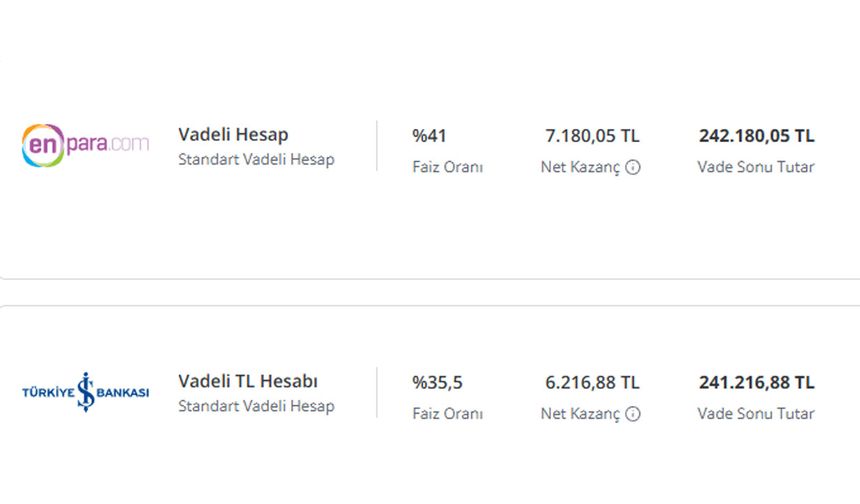Click the Enpara Faiz Oranı label
Viewport: 860px width, 504px height.
pos(448,167)
